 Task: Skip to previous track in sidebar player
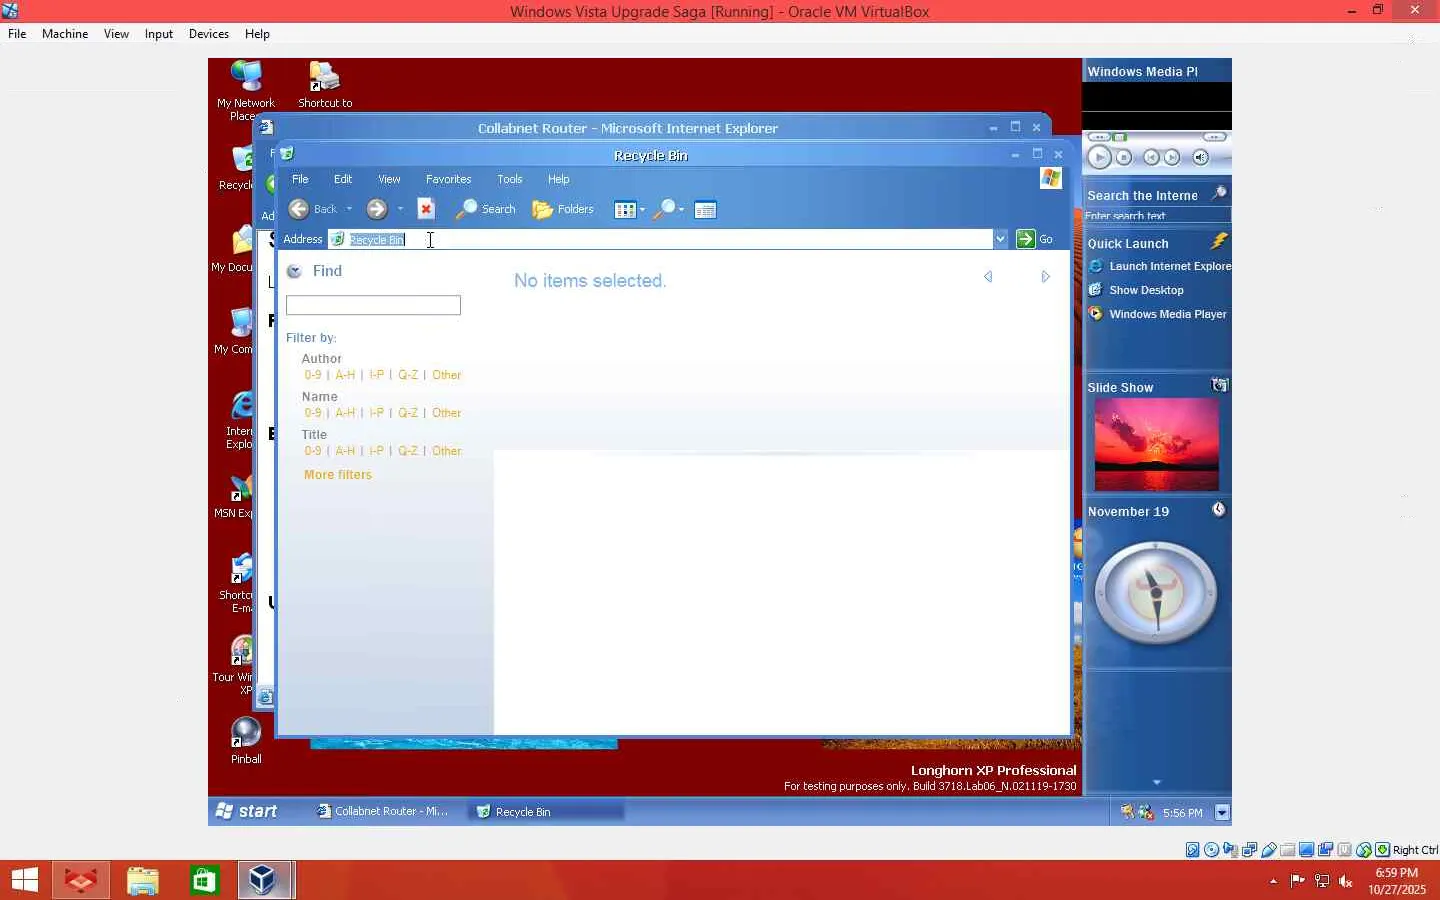pyautogui.click(x=1151, y=157)
